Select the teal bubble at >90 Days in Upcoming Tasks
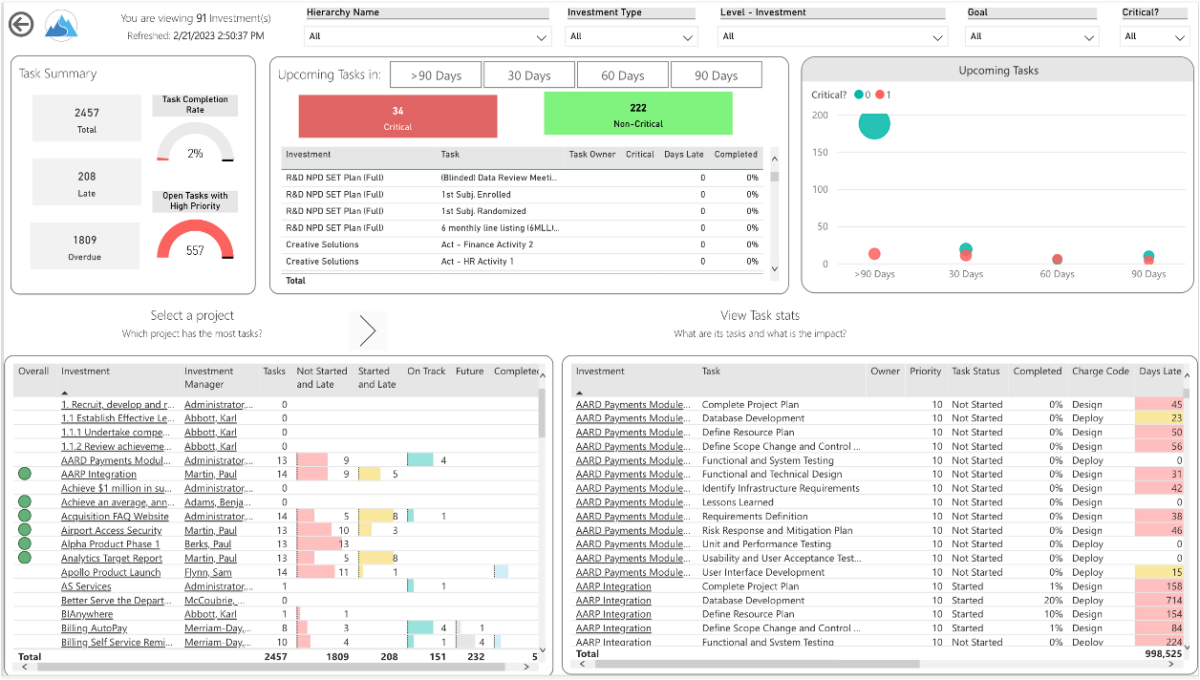1200x680 pixels. (x=874, y=125)
